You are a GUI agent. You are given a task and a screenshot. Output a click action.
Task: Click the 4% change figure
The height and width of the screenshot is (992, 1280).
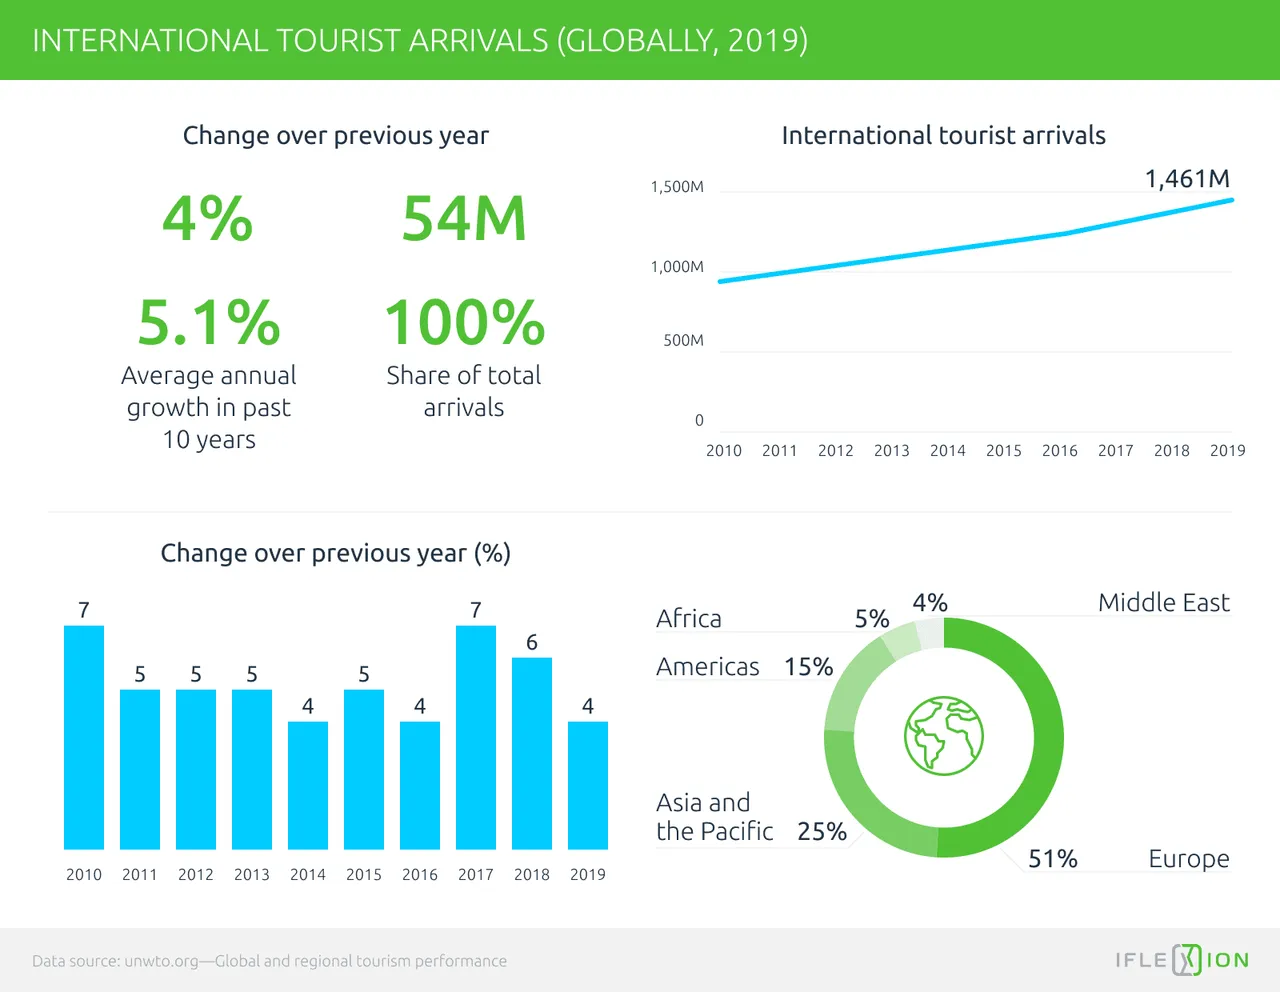pos(207,218)
